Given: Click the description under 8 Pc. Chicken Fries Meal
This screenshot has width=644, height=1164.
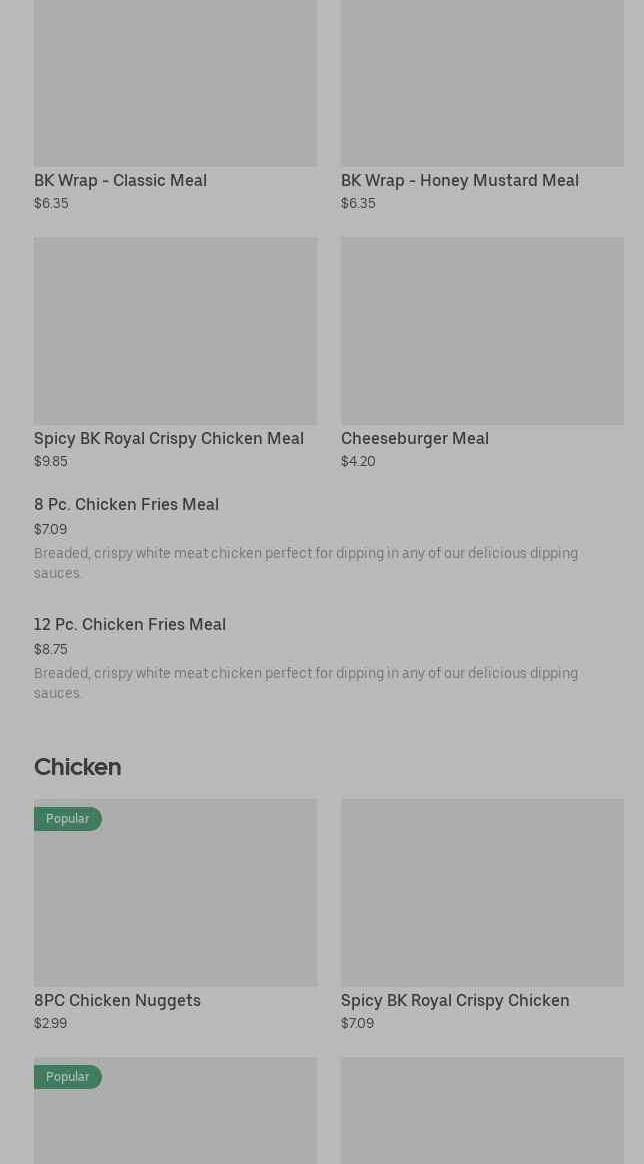Looking at the screenshot, I should pyautogui.click(x=306, y=563).
